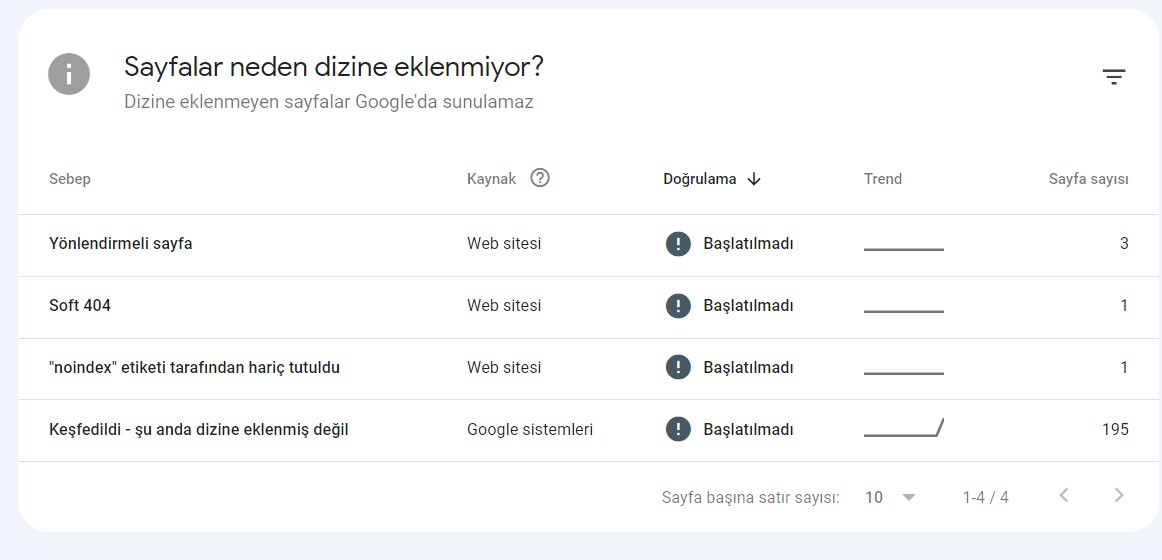The height and width of the screenshot is (560, 1162).
Task: Click the Sebep column header
Action: (70, 179)
